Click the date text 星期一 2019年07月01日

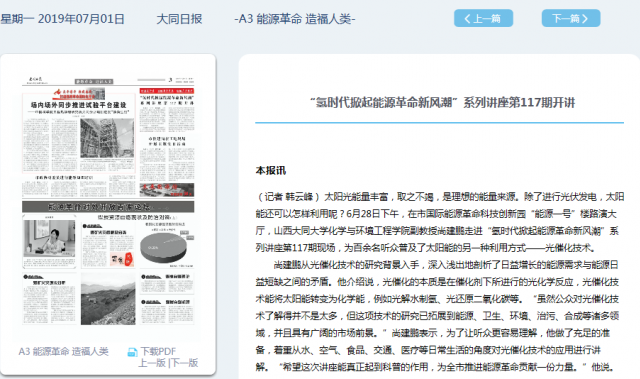pyautogui.click(x=62, y=19)
